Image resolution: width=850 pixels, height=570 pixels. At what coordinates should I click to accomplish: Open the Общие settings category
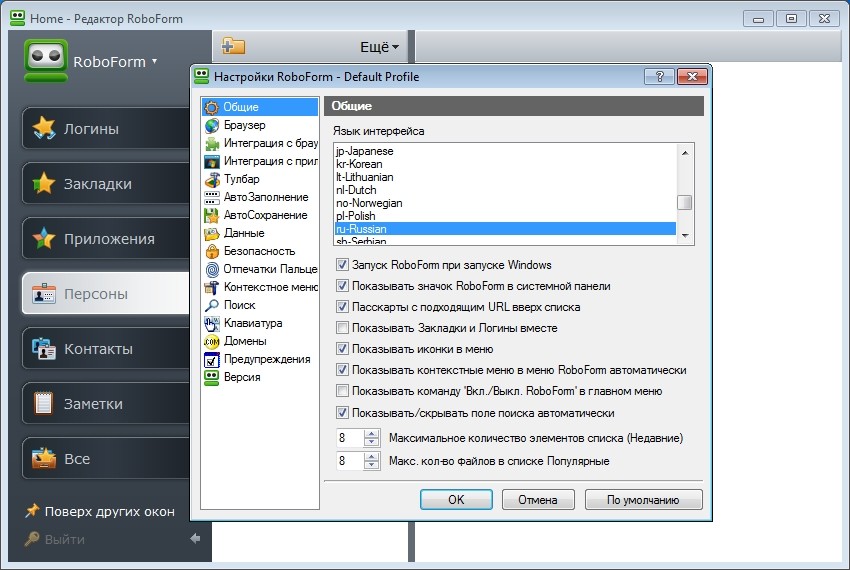click(x=260, y=107)
